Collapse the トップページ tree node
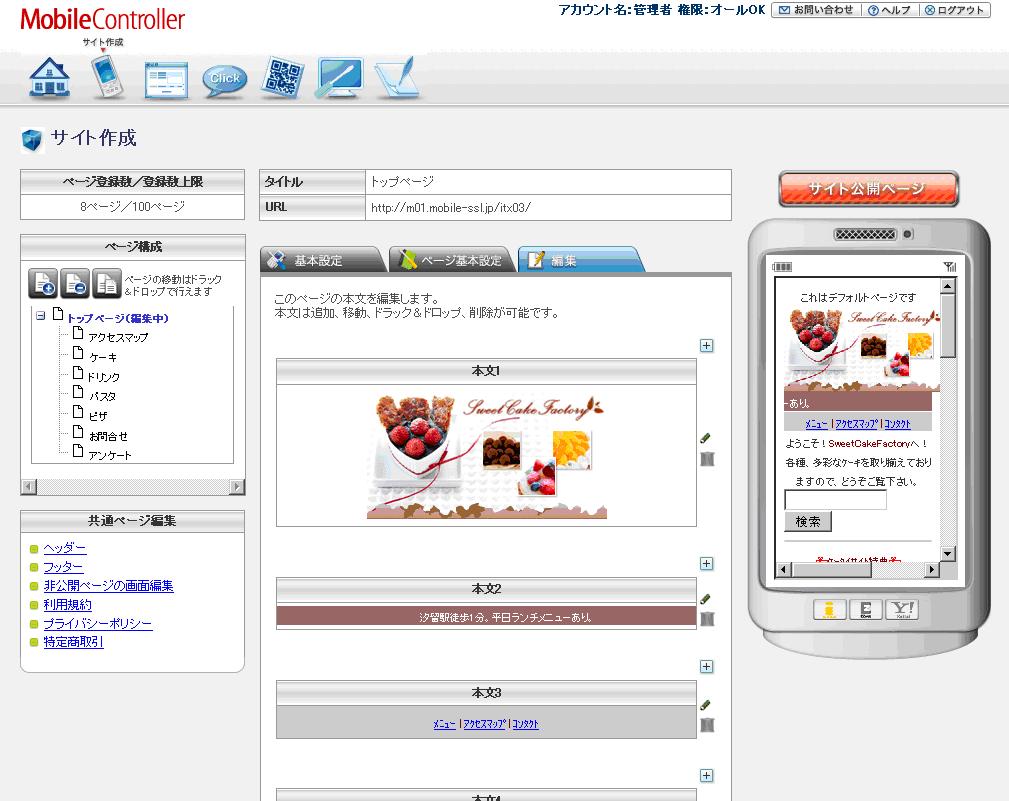 pyautogui.click(x=41, y=316)
